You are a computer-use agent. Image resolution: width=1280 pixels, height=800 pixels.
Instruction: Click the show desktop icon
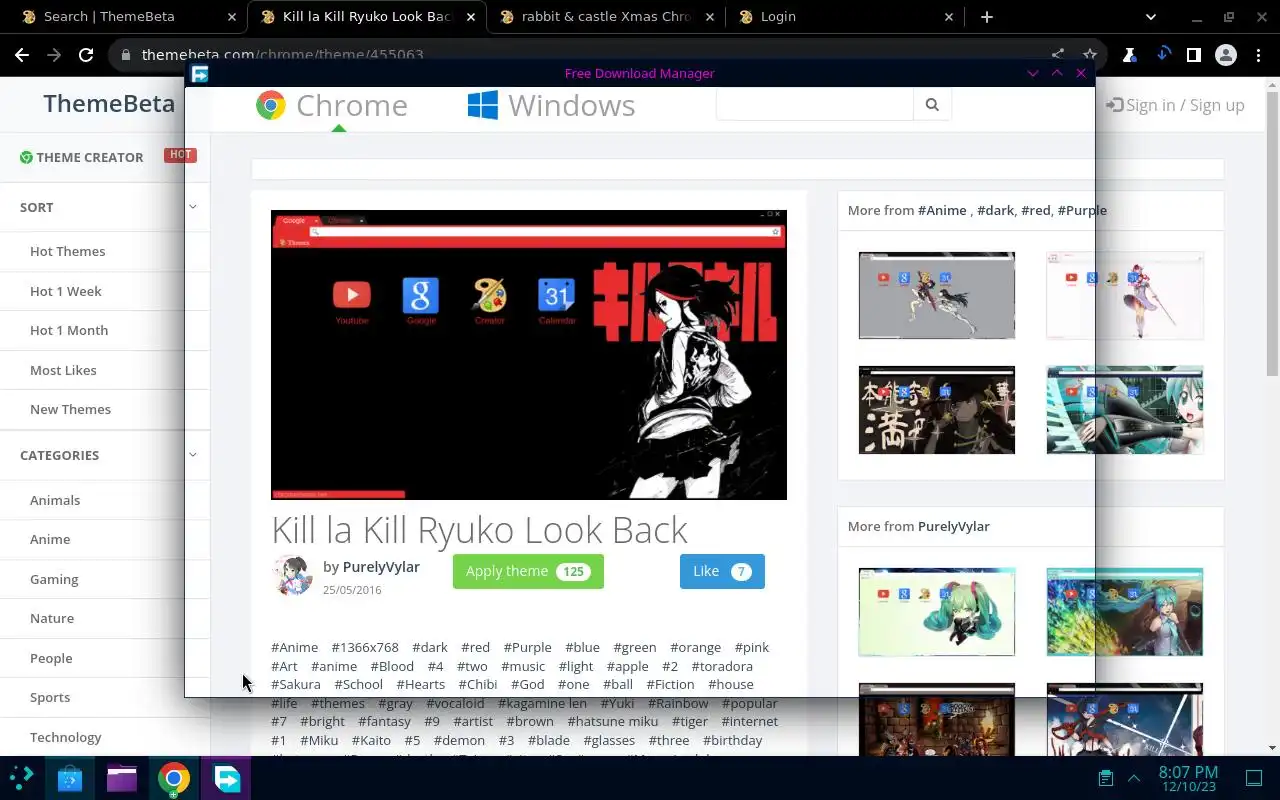(1254, 778)
